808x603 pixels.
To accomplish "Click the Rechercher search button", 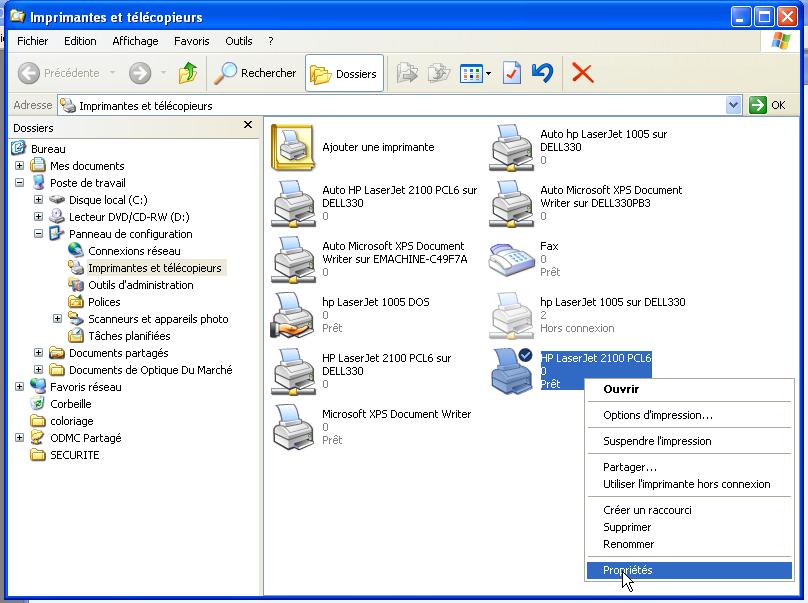I will pos(256,73).
